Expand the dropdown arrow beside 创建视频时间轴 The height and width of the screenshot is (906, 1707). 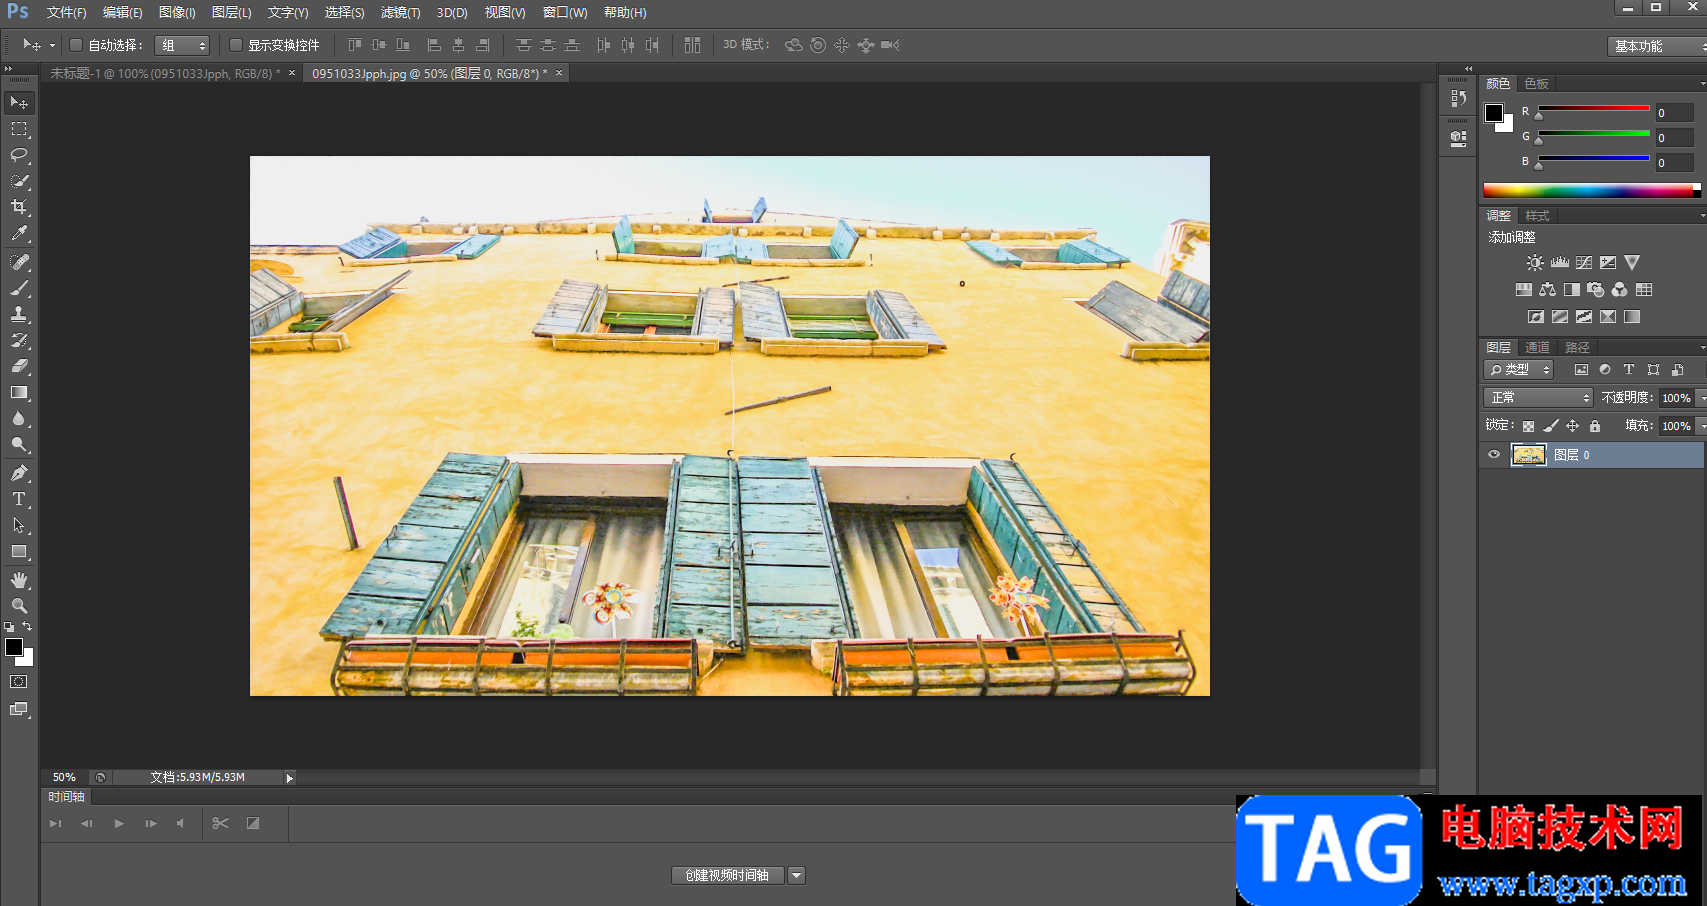pyautogui.click(x=796, y=875)
